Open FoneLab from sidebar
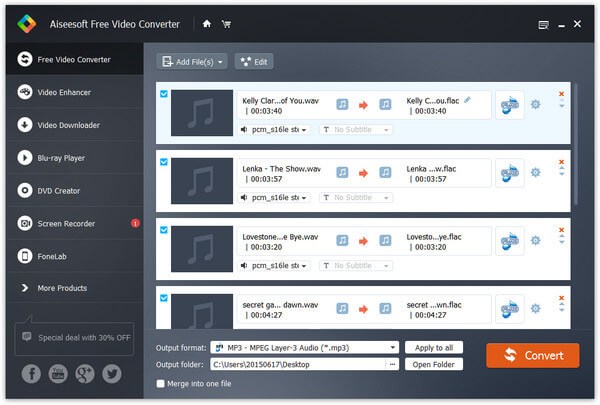 pyautogui.click(x=75, y=256)
